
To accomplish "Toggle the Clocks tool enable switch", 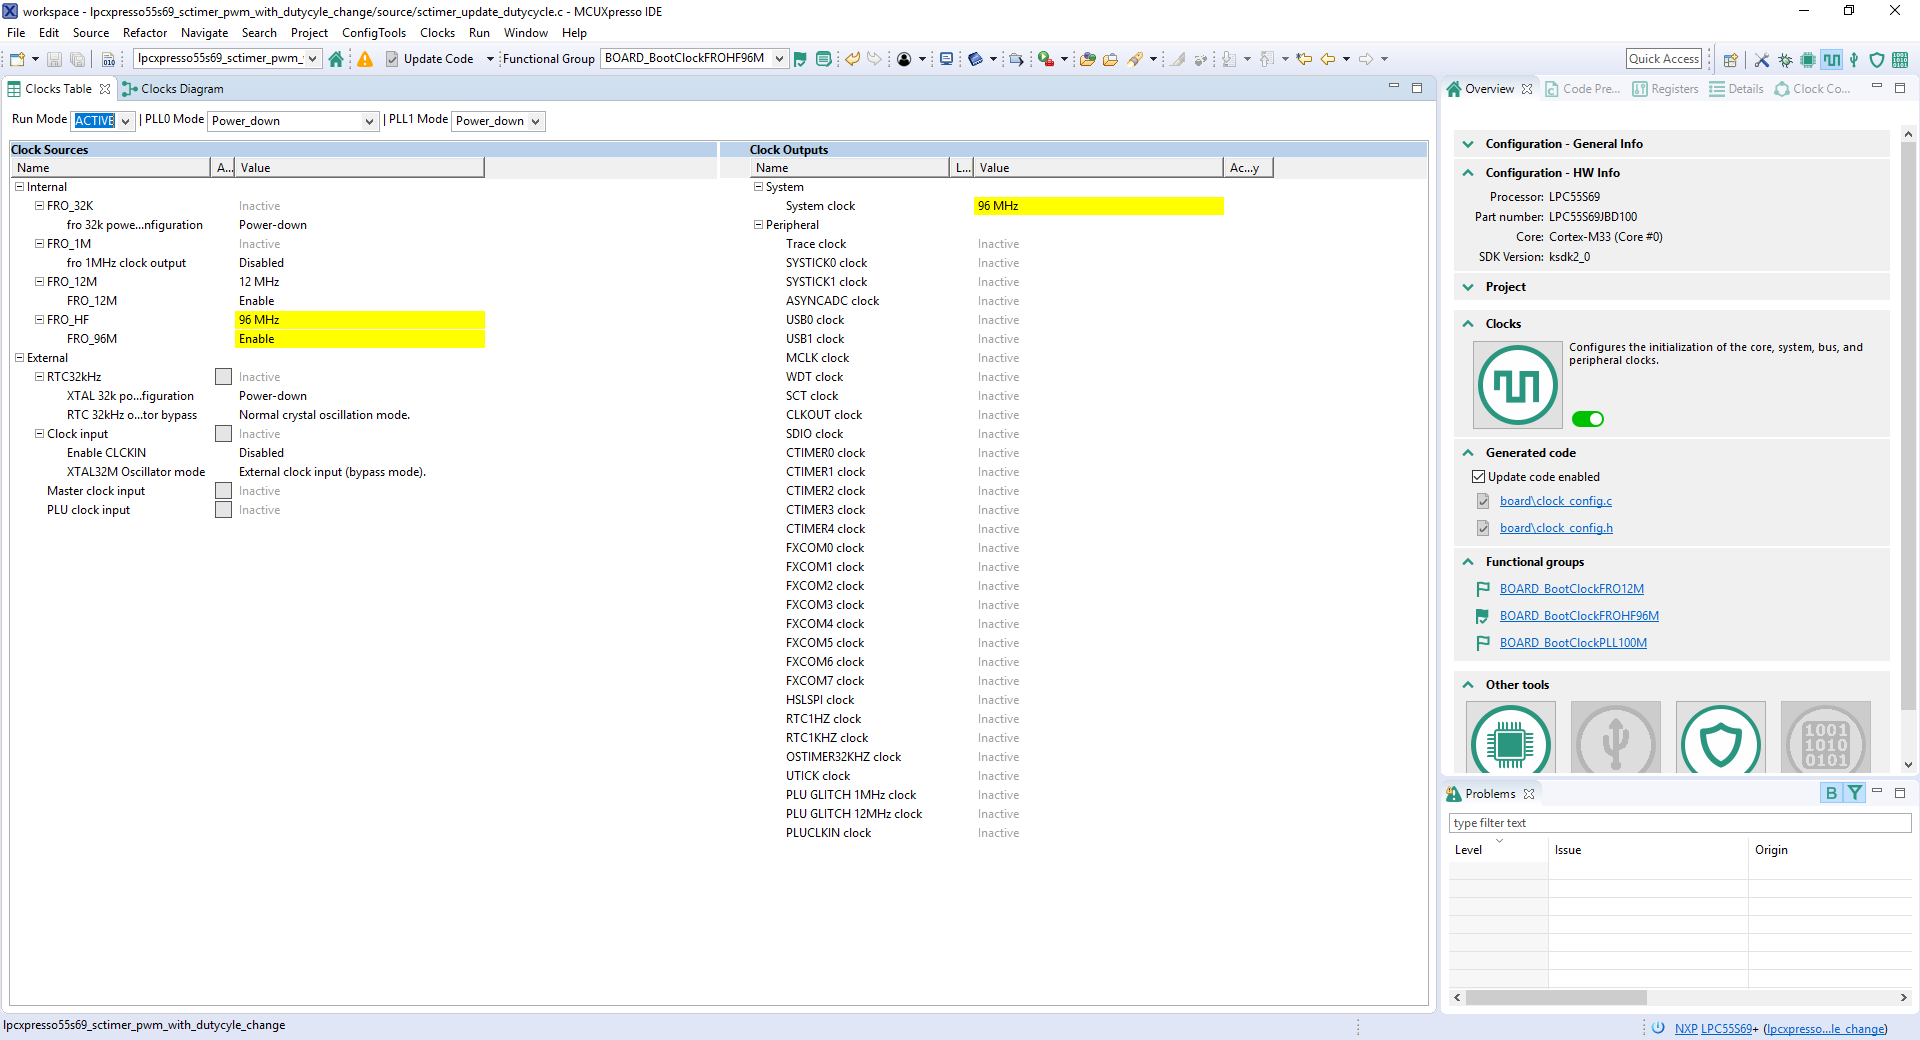I will coord(1587,419).
